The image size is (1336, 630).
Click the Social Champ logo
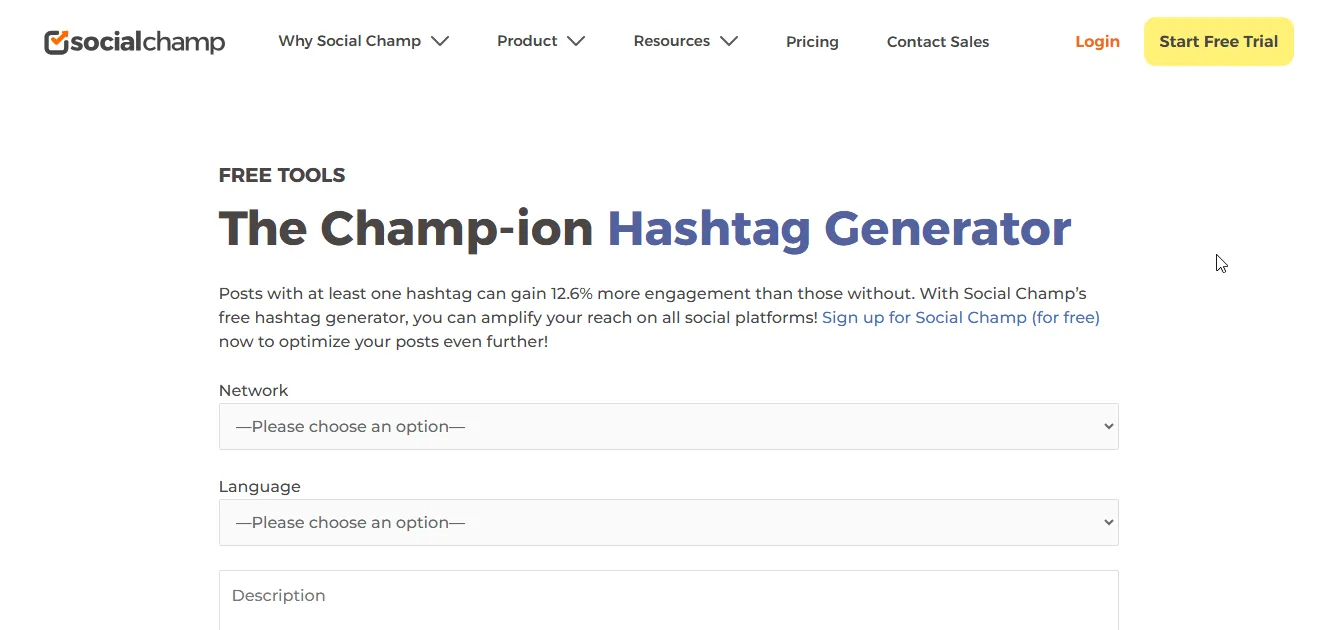click(135, 42)
